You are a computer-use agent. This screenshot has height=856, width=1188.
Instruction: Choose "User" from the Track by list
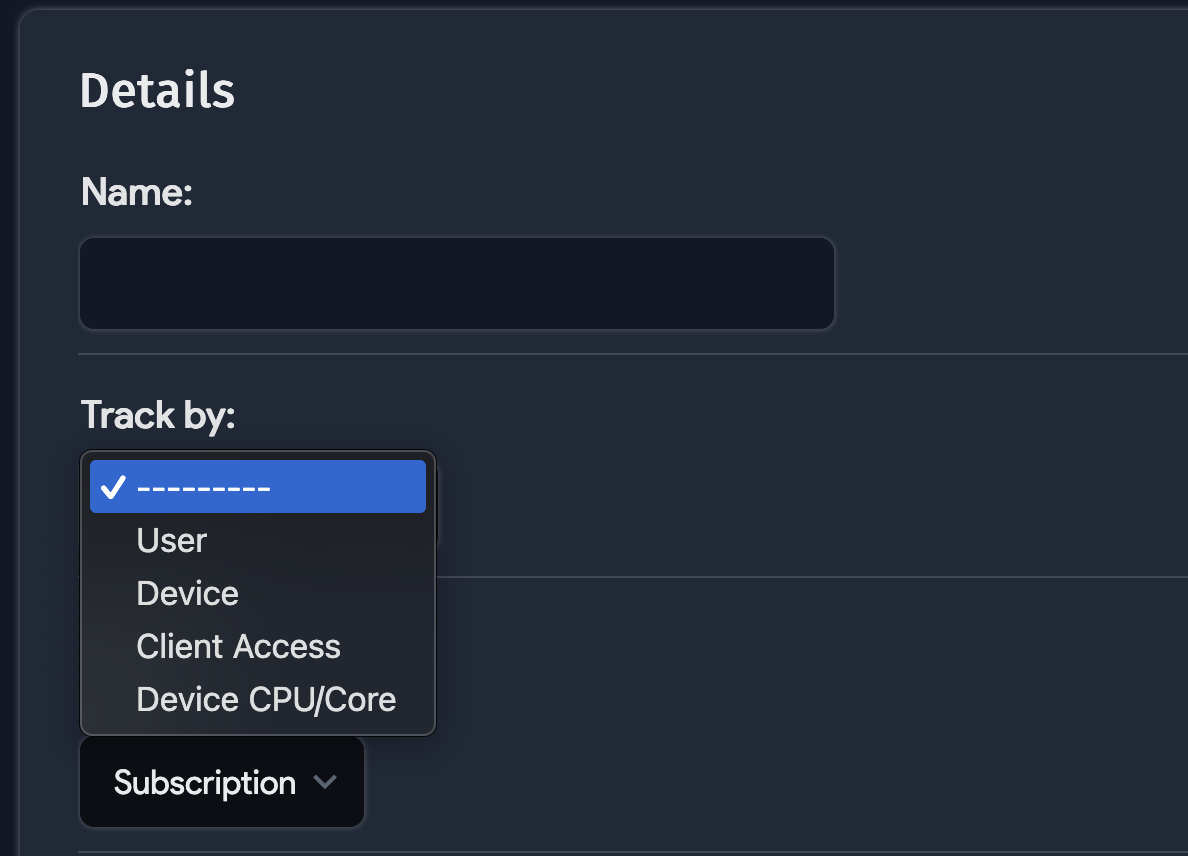(x=172, y=540)
